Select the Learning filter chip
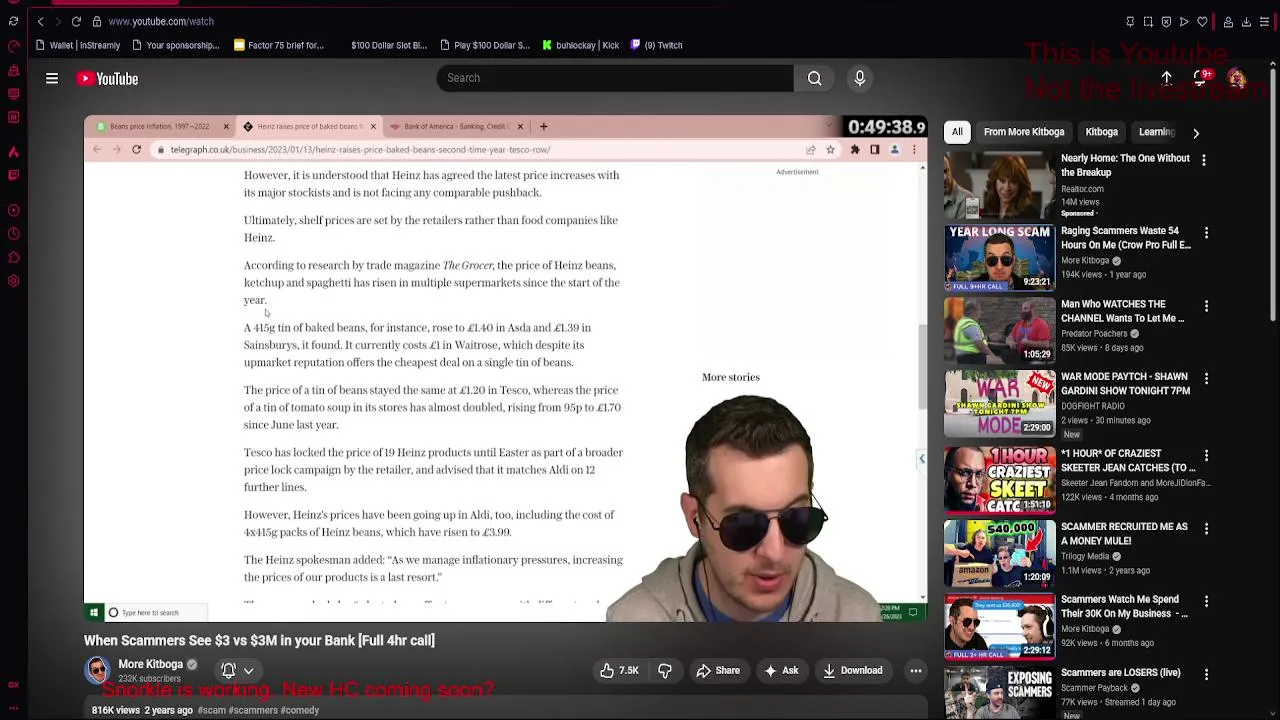1280x720 pixels. (1156, 132)
